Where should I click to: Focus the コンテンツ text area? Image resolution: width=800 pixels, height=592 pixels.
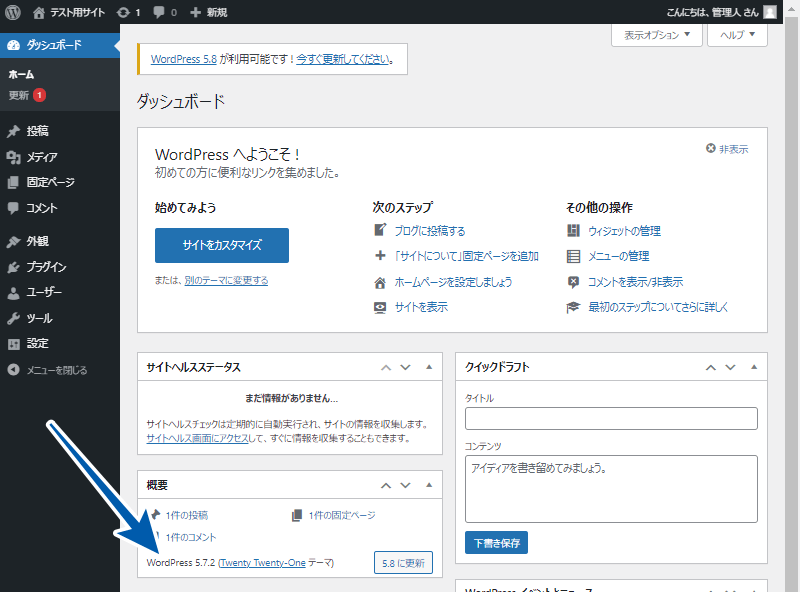[611, 489]
